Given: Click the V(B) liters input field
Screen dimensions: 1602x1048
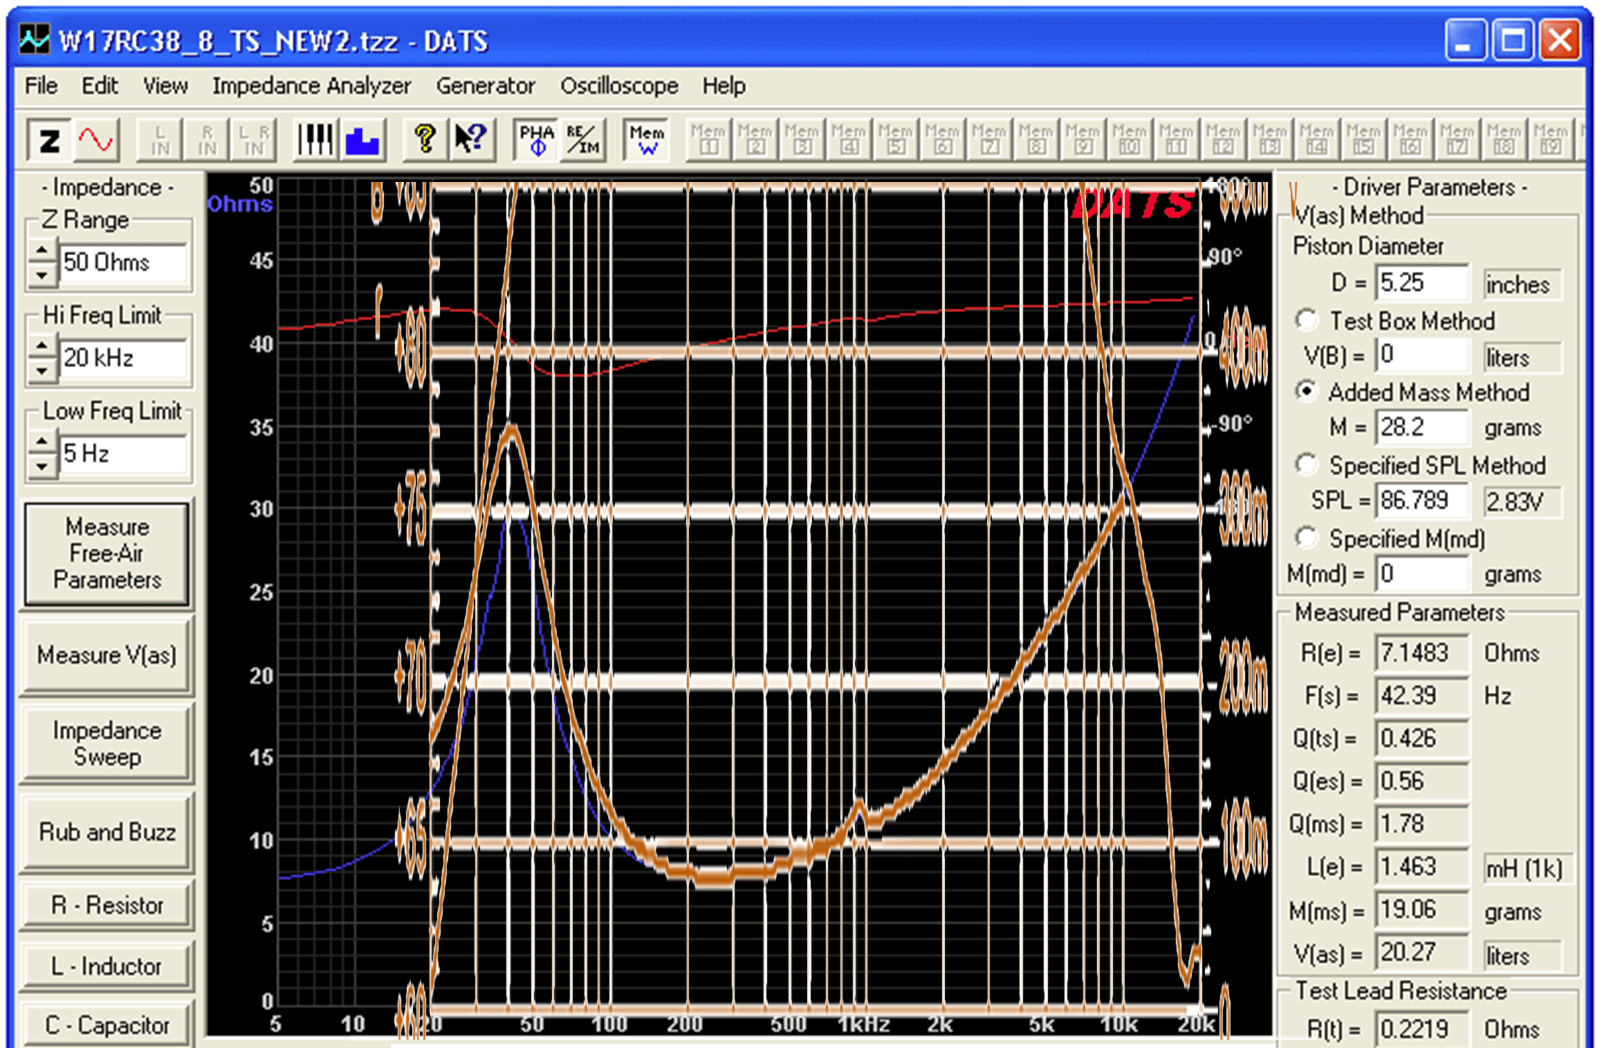Looking at the screenshot, I should [x=1422, y=355].
